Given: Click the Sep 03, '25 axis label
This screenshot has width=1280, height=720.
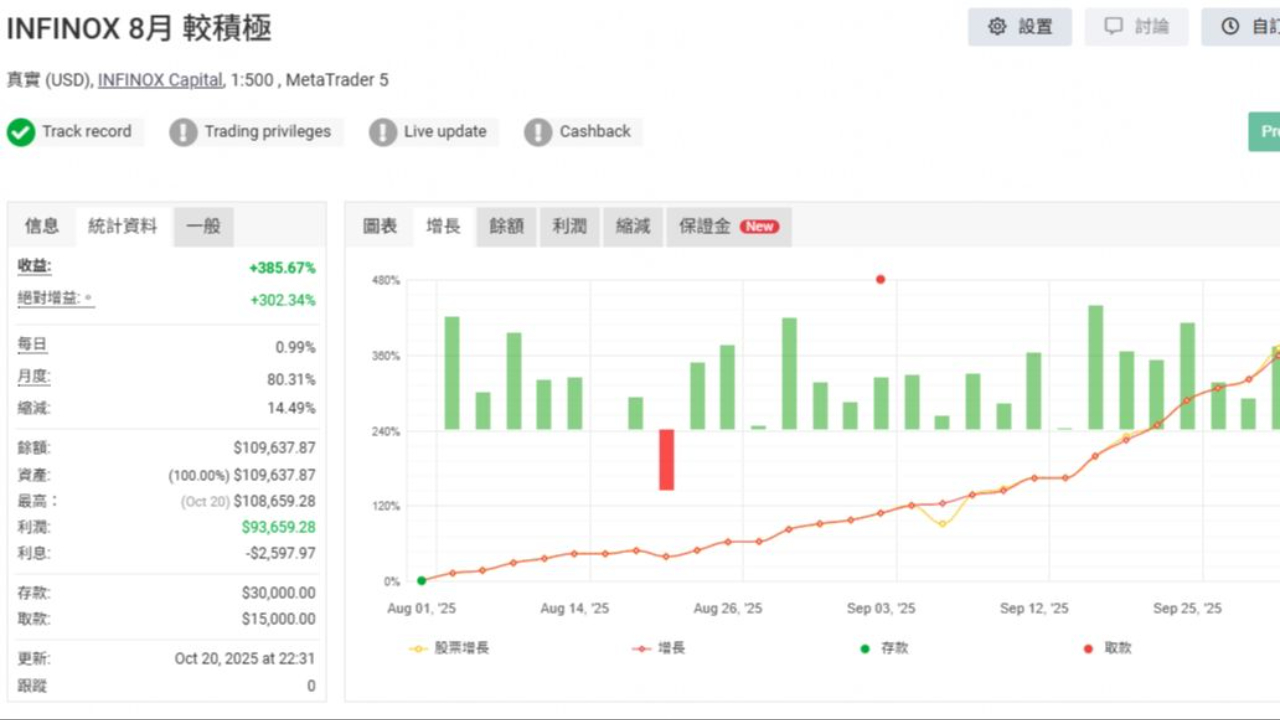Looking at the screenshot, I should coord(881,608).
